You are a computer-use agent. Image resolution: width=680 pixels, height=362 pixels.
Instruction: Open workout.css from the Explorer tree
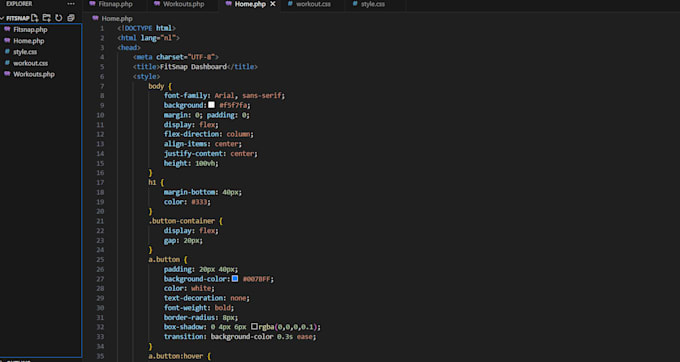click(30, 63)
